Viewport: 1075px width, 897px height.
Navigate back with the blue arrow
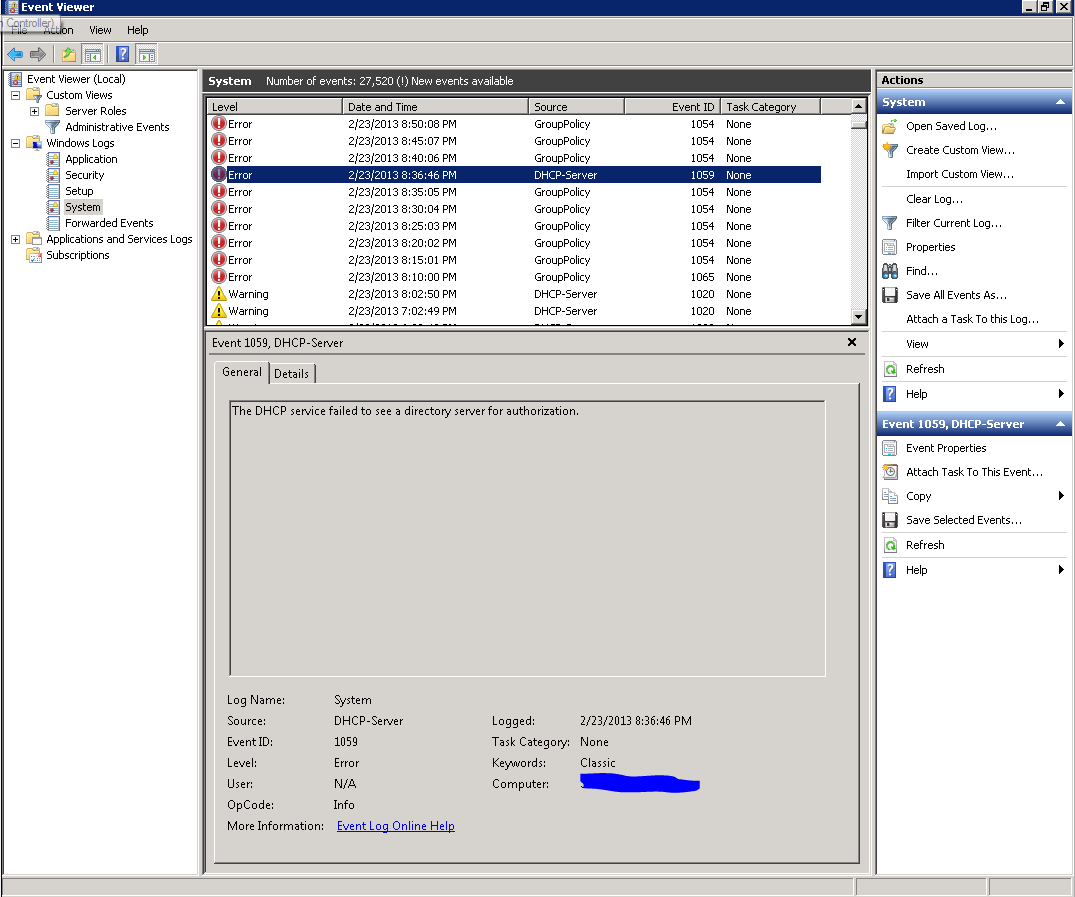tap(15, 54)
